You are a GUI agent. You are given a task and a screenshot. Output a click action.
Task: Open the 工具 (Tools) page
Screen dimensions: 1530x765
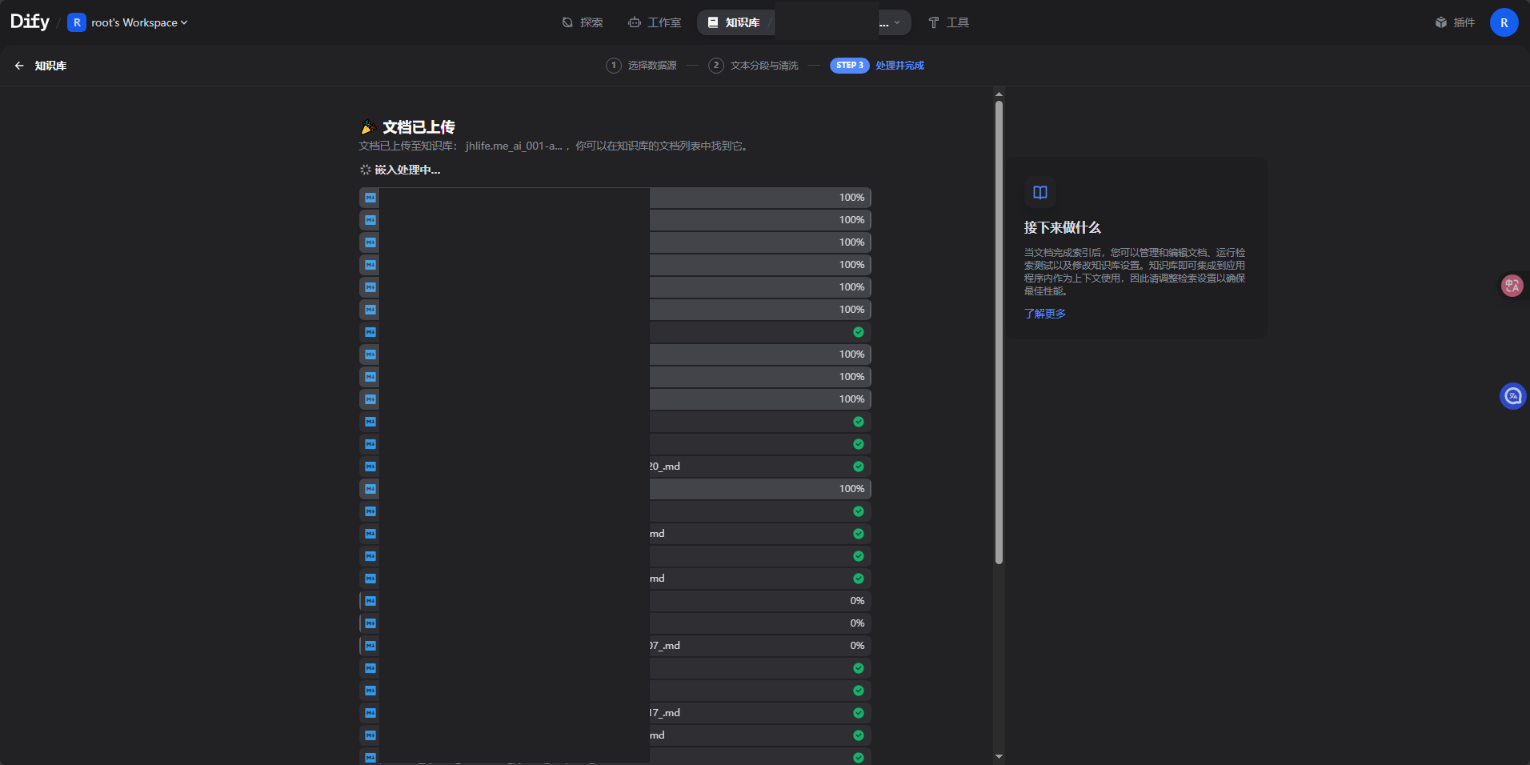click(948, 22)
